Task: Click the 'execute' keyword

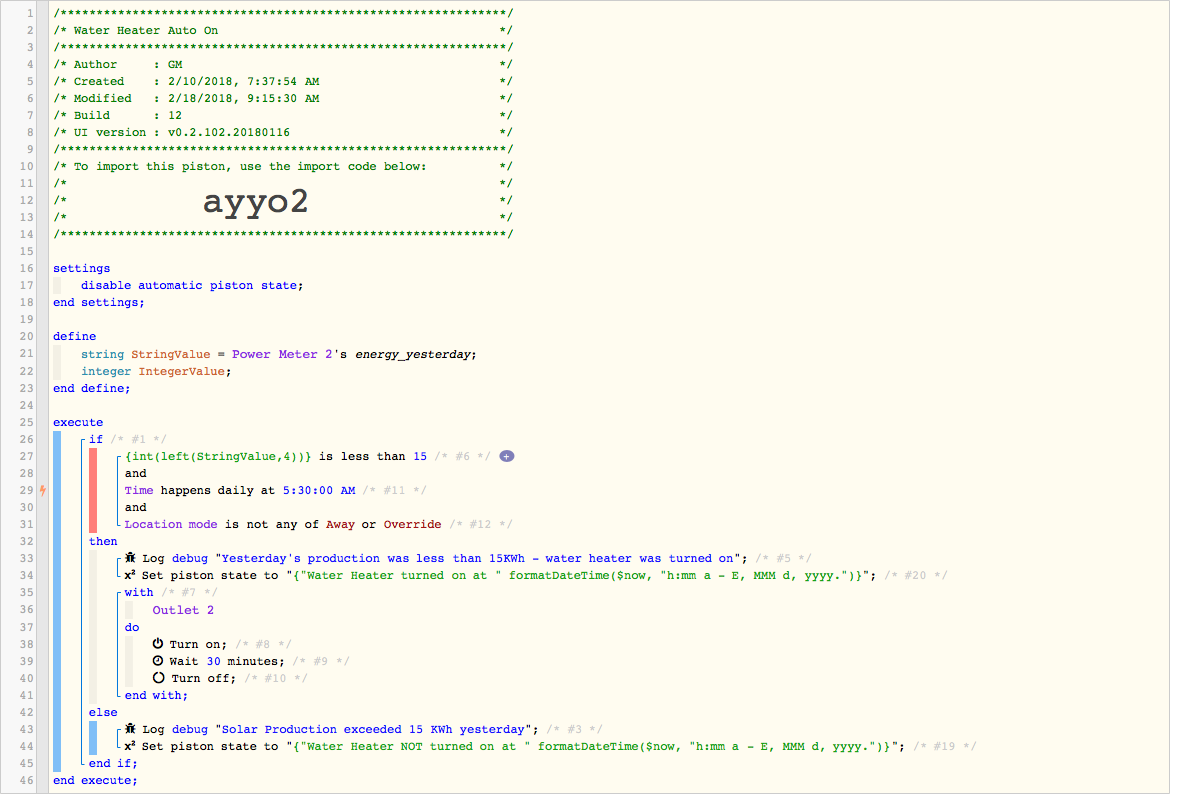Action: coord(78,422)
